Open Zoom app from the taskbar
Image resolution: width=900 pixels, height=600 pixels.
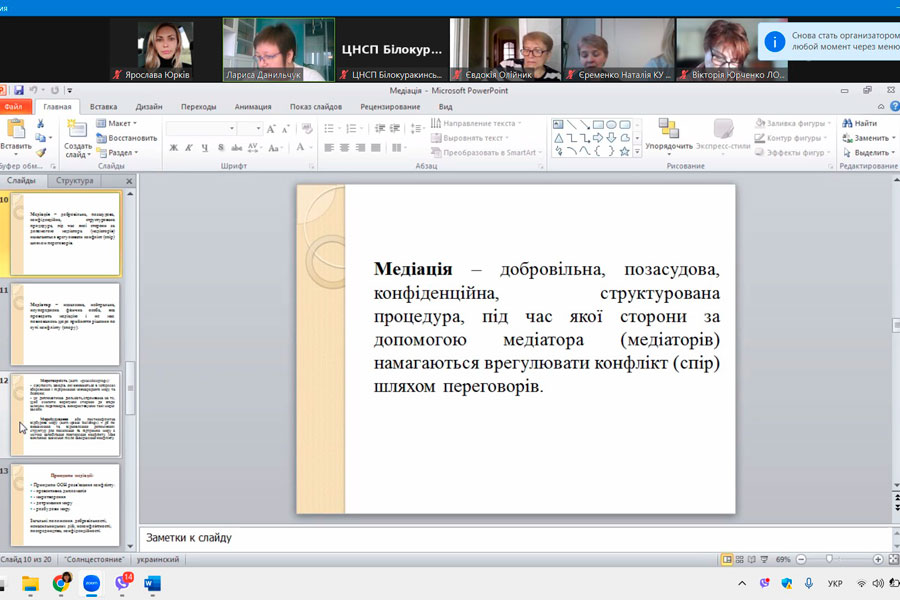[x=92, y=583]
